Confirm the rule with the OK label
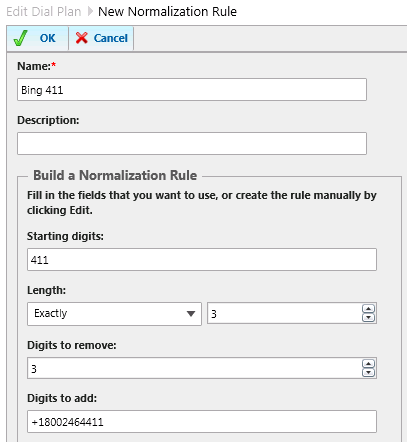This screenshot has width=407, height=442. coord(48,38)
